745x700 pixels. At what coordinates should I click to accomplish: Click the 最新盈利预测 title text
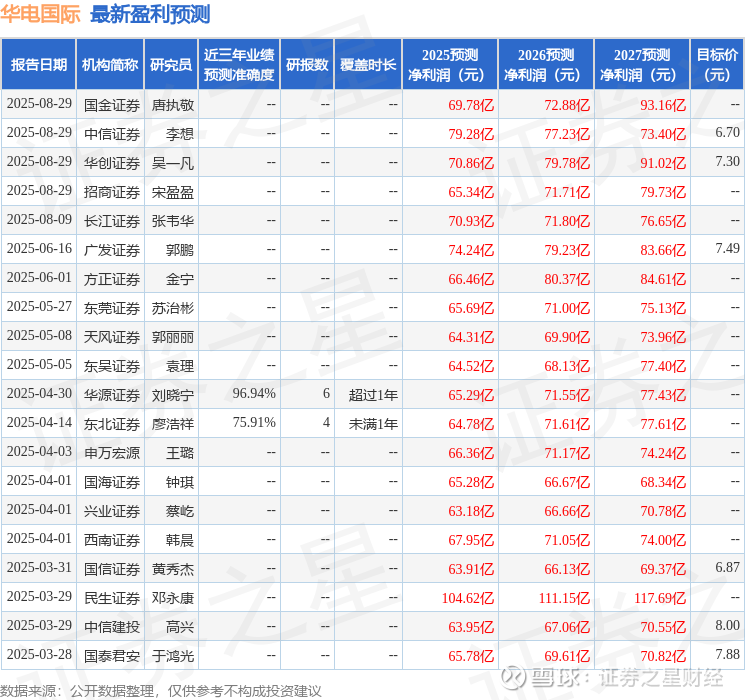tap(150, 14)
